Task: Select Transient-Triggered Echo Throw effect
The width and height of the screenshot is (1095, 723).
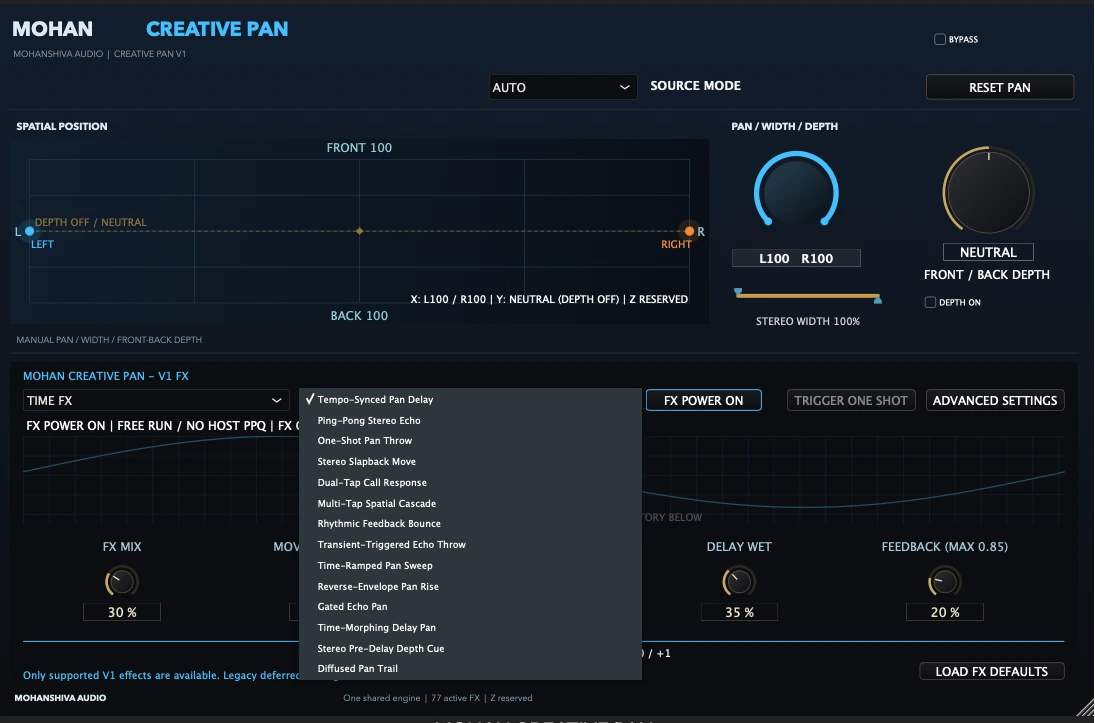Action: click(470, 545)
